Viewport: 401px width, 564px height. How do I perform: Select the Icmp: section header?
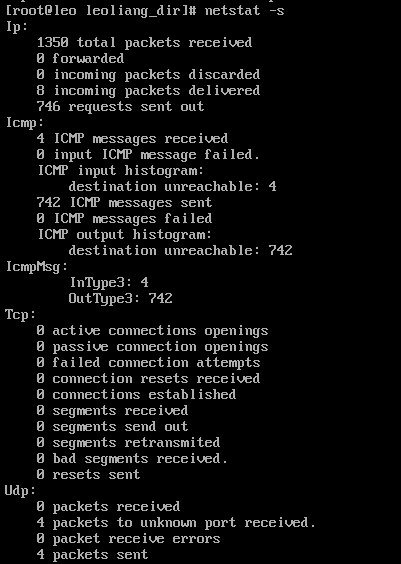24,123
